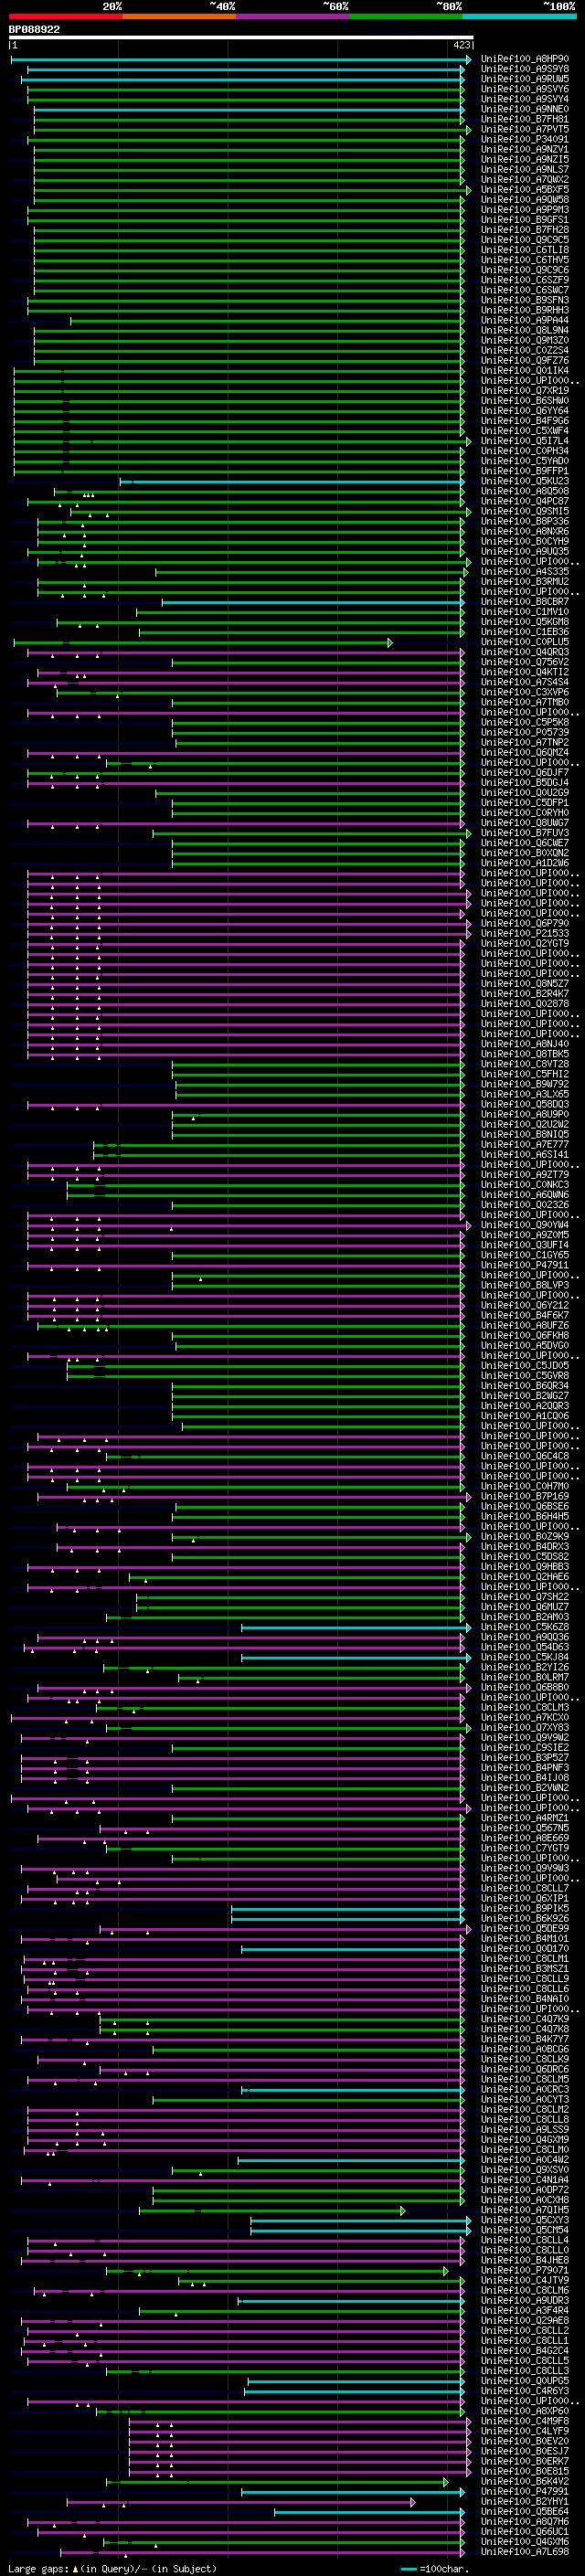Image resolution: width=585 pixels, height=2576 pixels.
Task: Click the UniRef100_A9NZV1 label
Action: pyautogui.click(x=524, y=149)
